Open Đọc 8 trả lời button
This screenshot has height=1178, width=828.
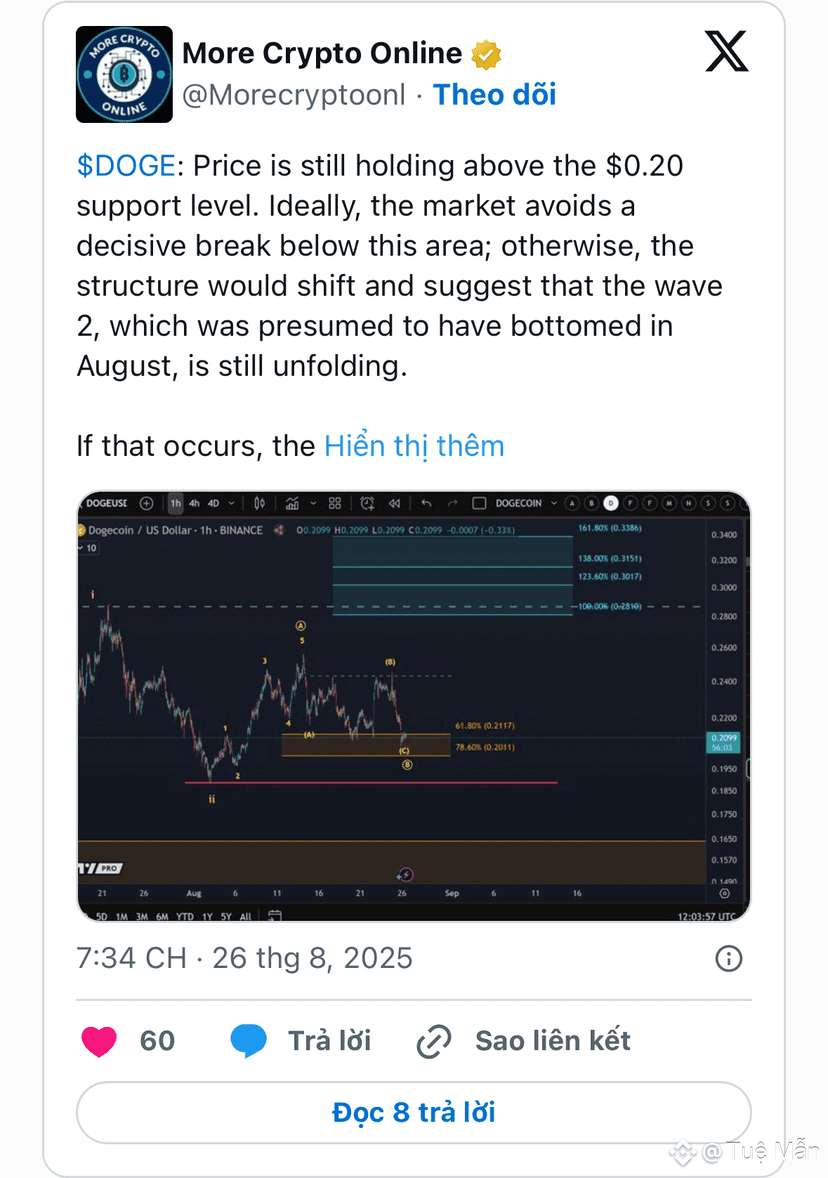pos(414,1113)
